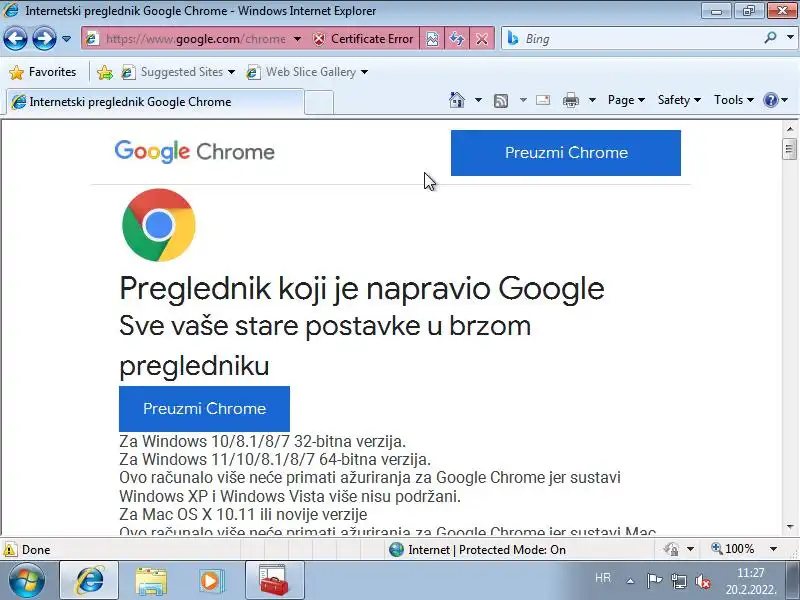
Task: Open the Windows Start menu
Action: (27, 581)
